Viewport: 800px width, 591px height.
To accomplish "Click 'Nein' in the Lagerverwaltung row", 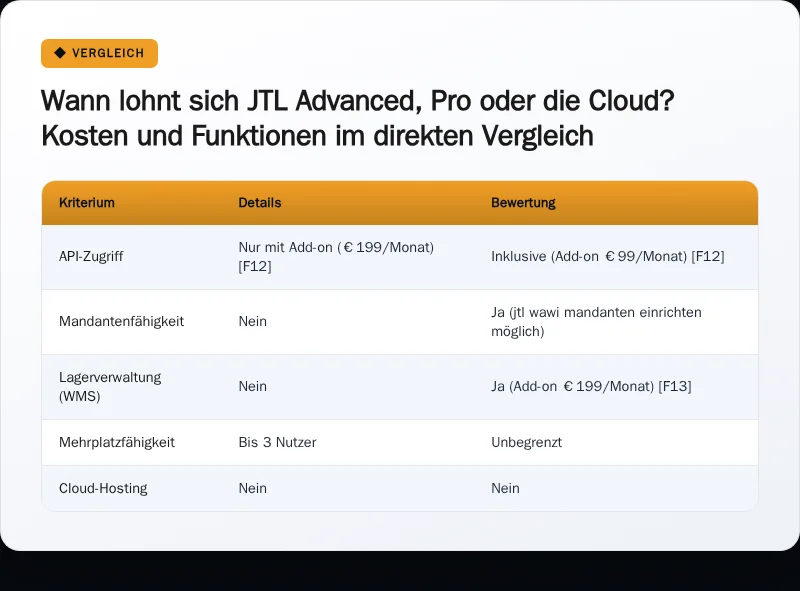I will tap(253, 386).
